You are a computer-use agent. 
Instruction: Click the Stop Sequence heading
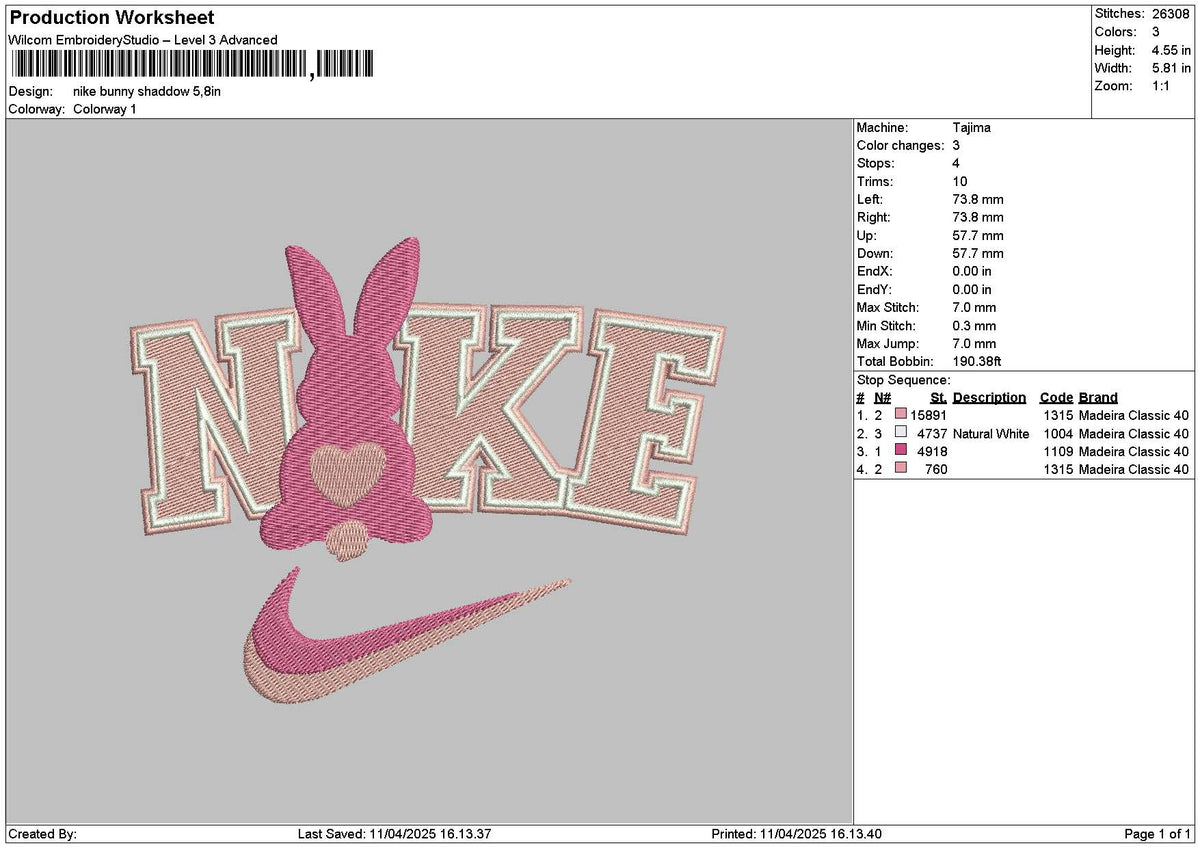(904, 380)
